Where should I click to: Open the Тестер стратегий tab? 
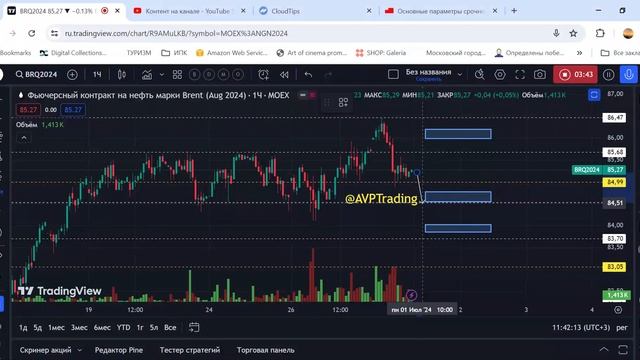pyautogui.click(x=190, y=350)
